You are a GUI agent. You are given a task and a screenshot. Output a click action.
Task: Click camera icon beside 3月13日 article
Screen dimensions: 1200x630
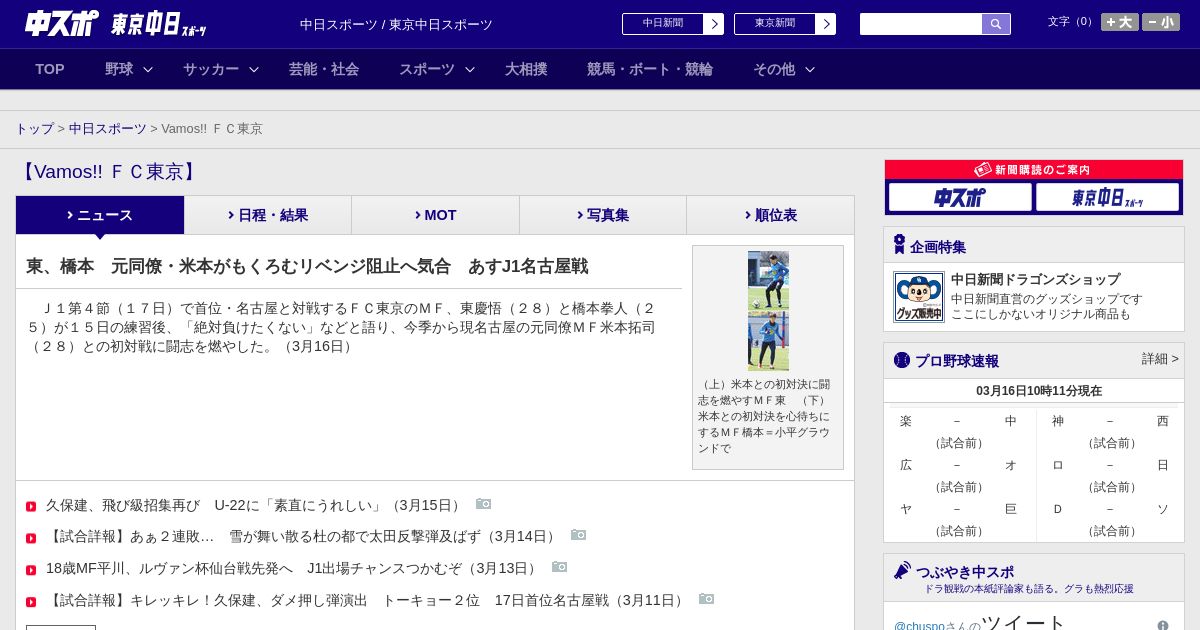(560, 567)
